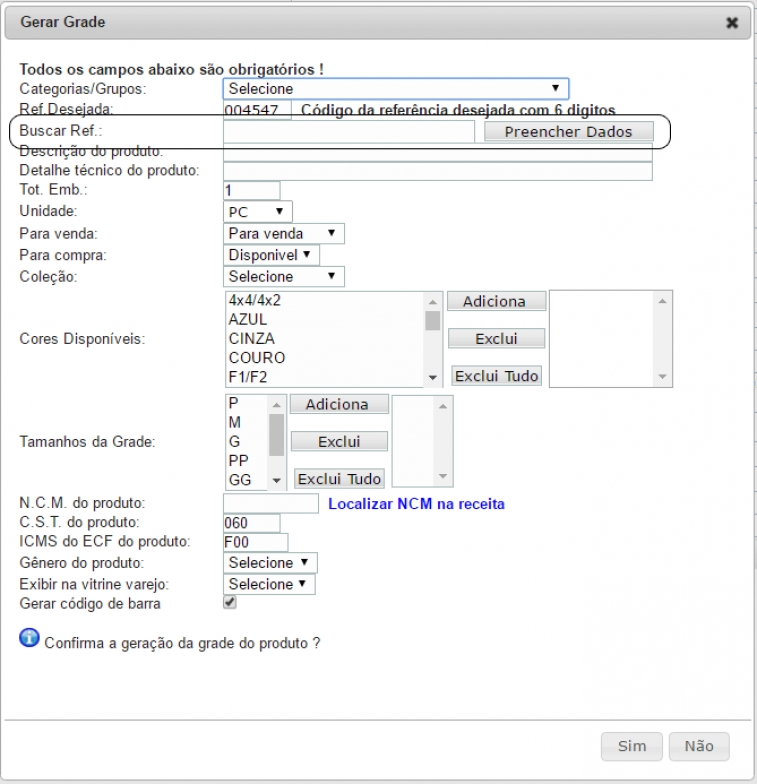
Task: Expand Gênero do produto dropdown
Action: (270, 562)
